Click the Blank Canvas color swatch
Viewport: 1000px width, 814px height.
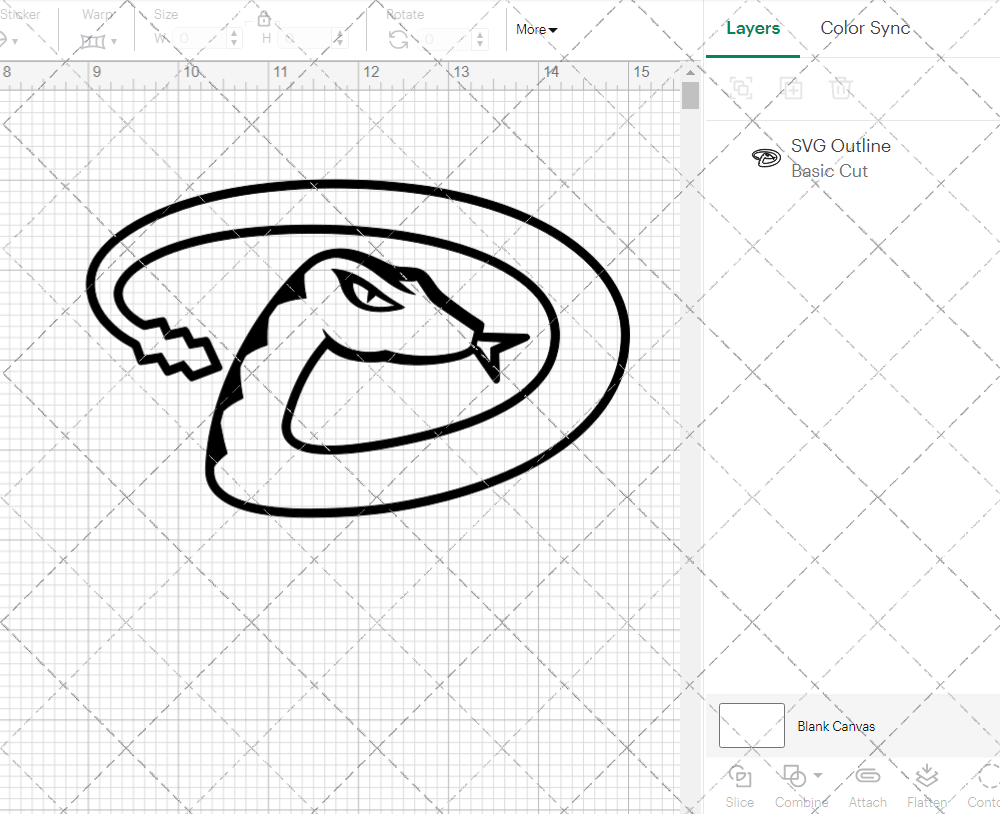point(752,726)
